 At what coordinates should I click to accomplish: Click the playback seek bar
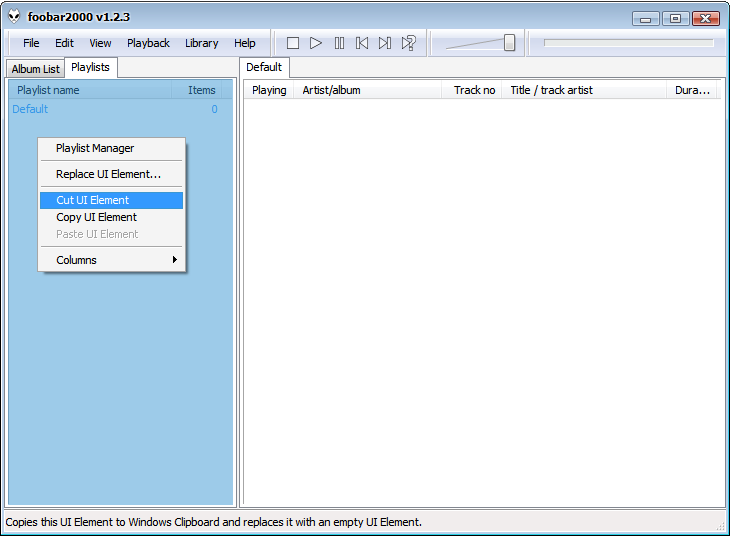[629, 43]
